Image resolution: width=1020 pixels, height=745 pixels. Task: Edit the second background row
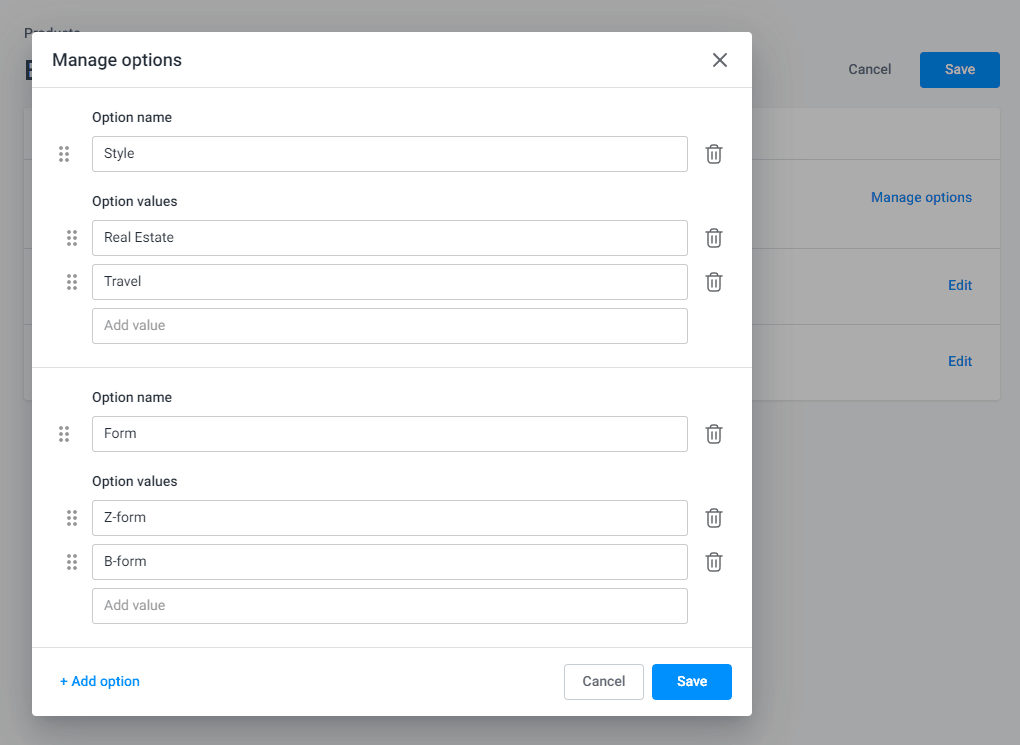(959, 361)
